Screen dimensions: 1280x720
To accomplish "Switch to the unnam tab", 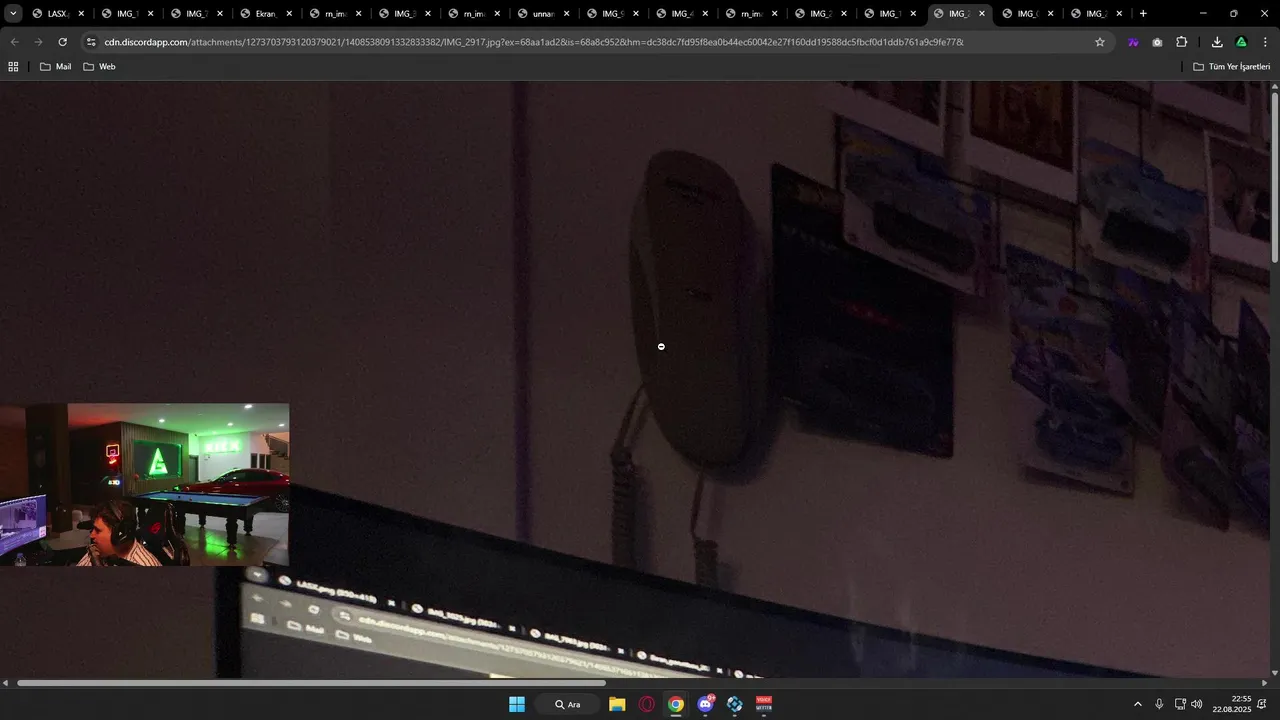I will pos(542,14).
